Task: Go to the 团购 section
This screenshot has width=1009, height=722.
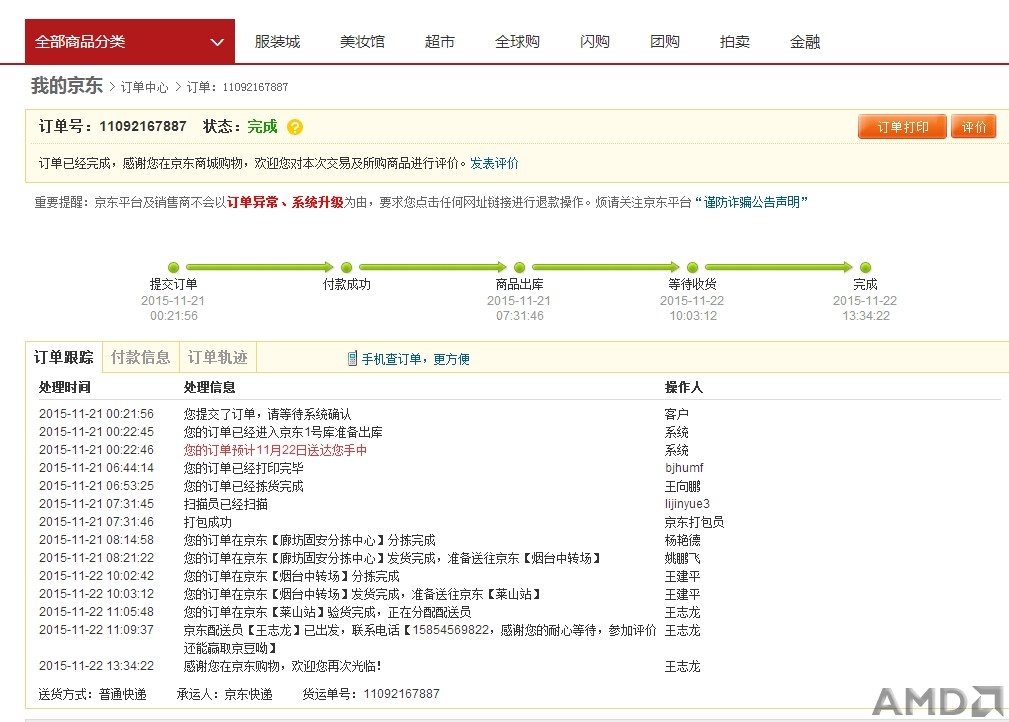Action: coord(664,42)
